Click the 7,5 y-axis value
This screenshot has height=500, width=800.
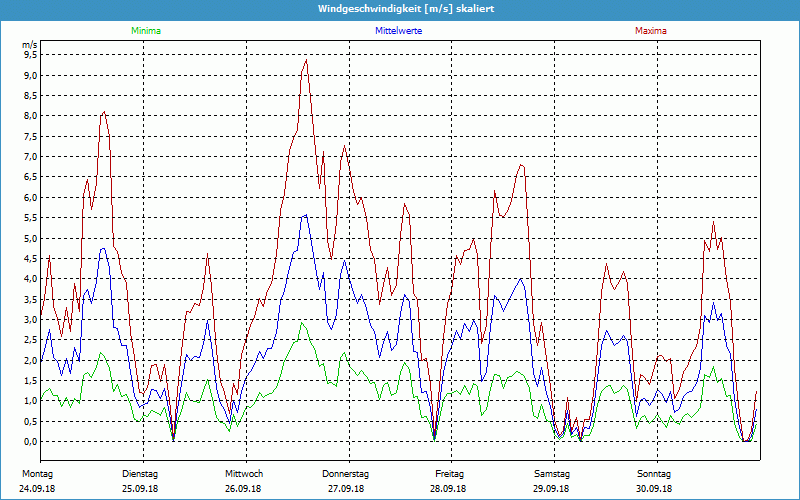pyautogui.click(x=31, y=136)
